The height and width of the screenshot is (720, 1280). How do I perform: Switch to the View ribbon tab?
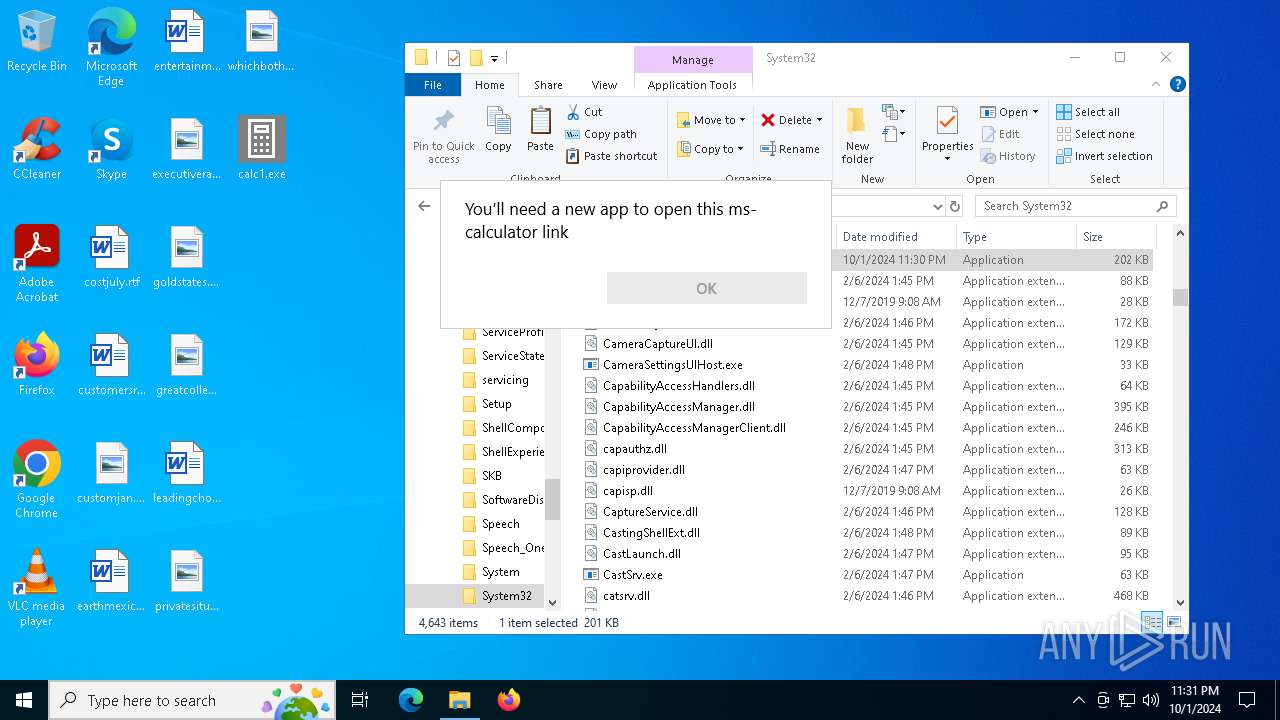[x=605, y=85]
